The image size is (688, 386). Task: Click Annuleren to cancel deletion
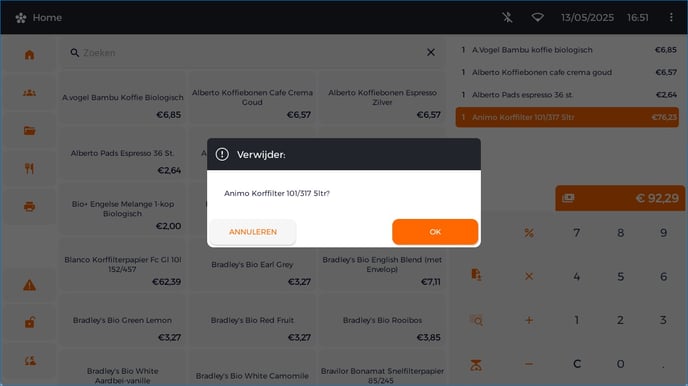pyautogui.click(x=253, y=232)
